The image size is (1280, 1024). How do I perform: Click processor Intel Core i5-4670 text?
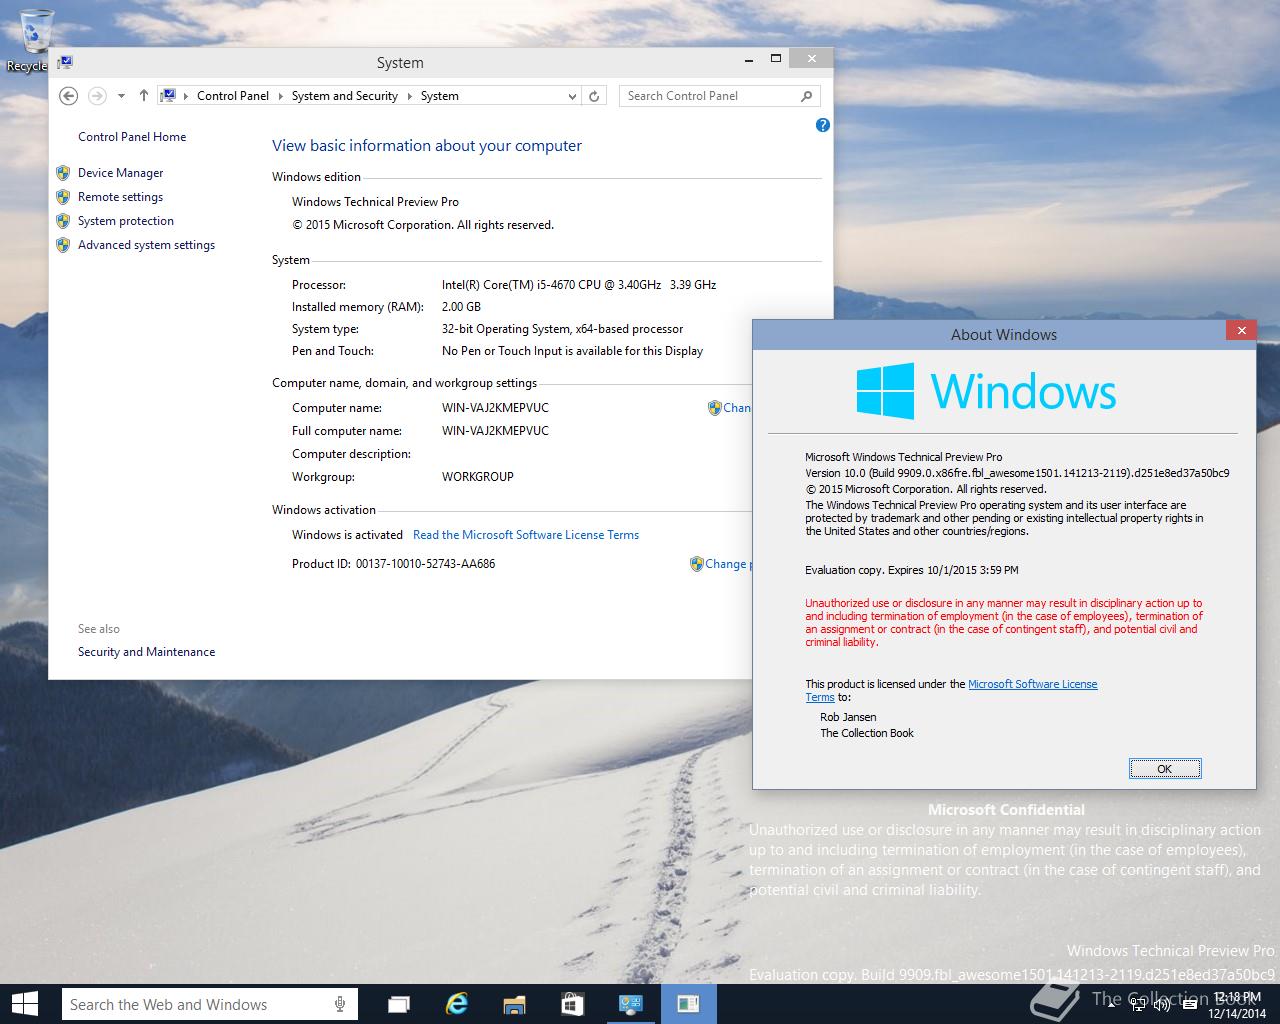coord(579,285)
